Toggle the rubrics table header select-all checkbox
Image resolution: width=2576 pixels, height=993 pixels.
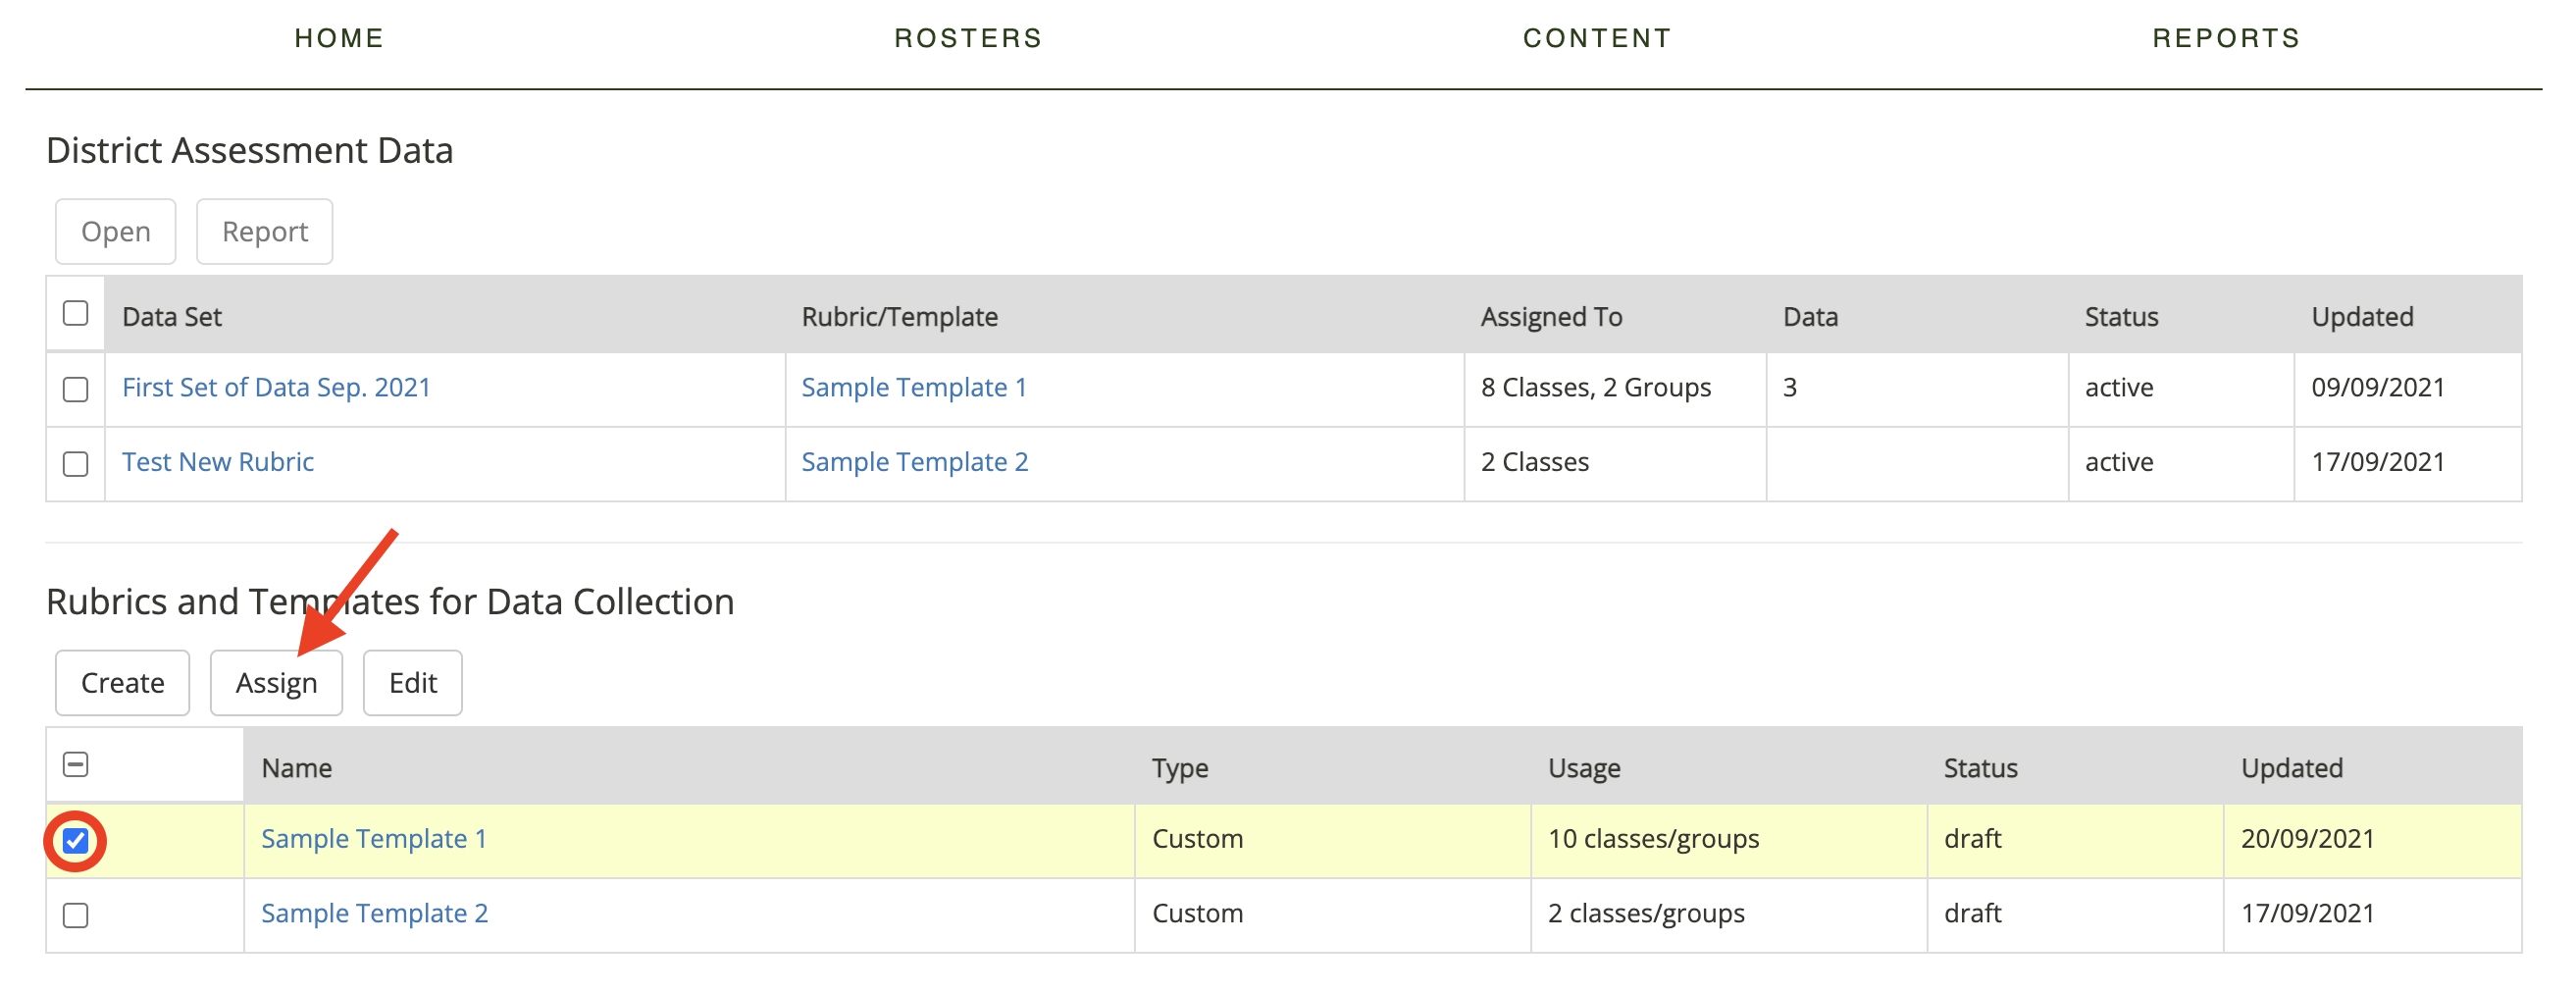coord(75,764)
